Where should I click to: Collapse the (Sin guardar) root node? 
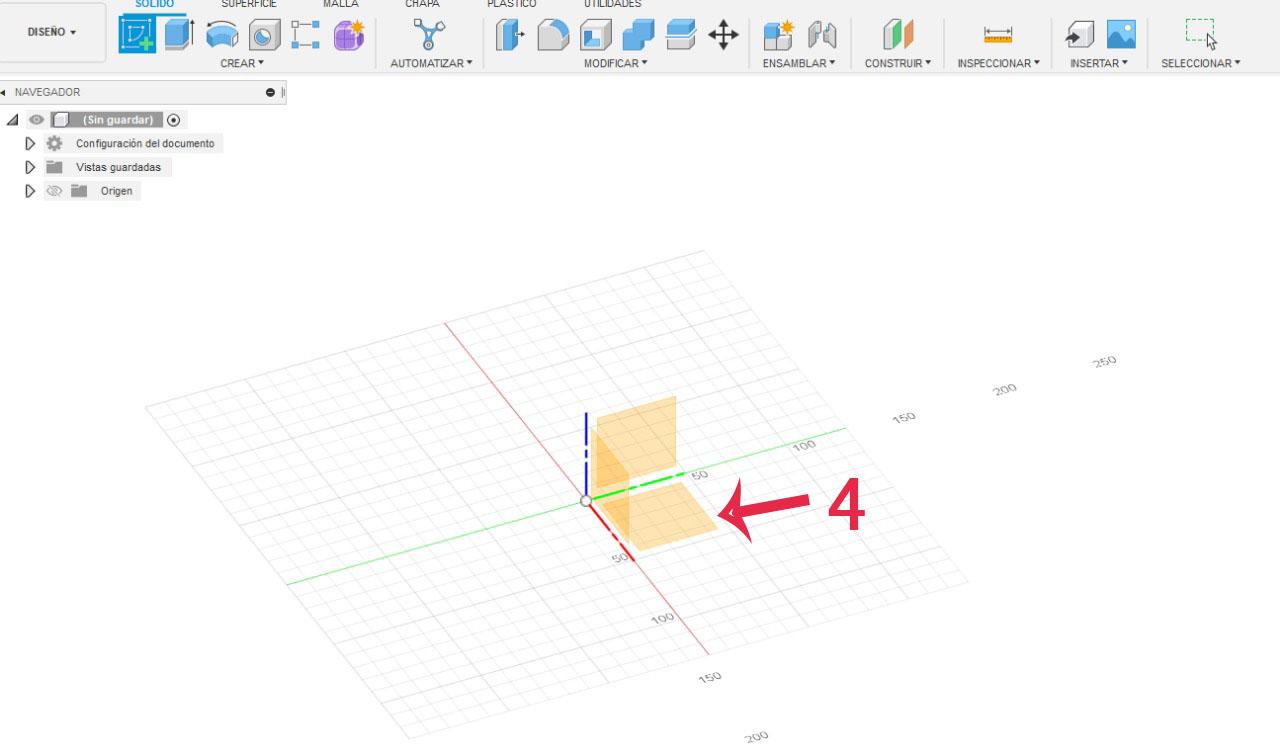[x=13, y=120]
